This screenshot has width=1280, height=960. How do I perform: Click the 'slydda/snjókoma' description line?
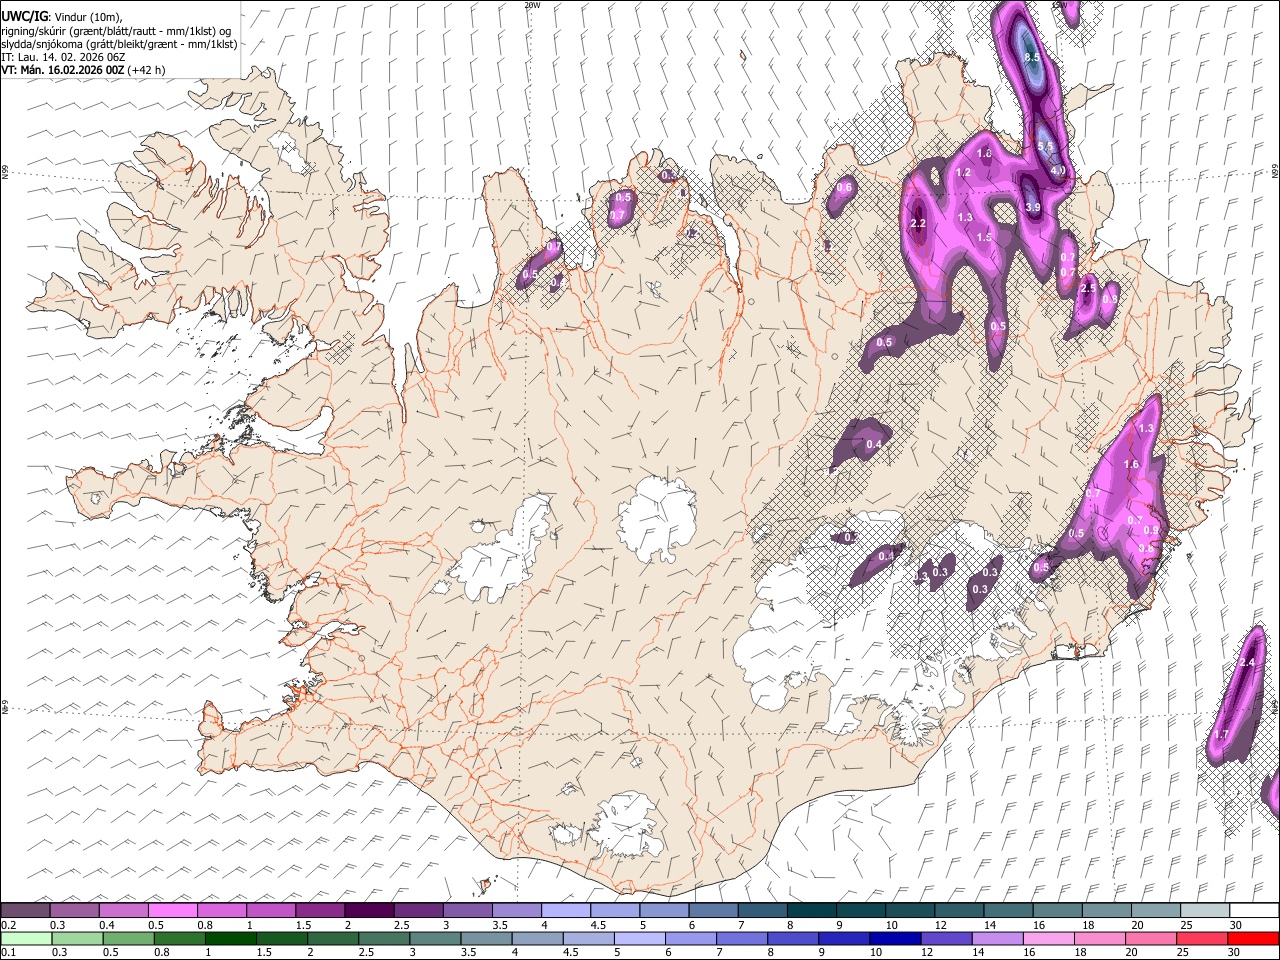(119, 44)
